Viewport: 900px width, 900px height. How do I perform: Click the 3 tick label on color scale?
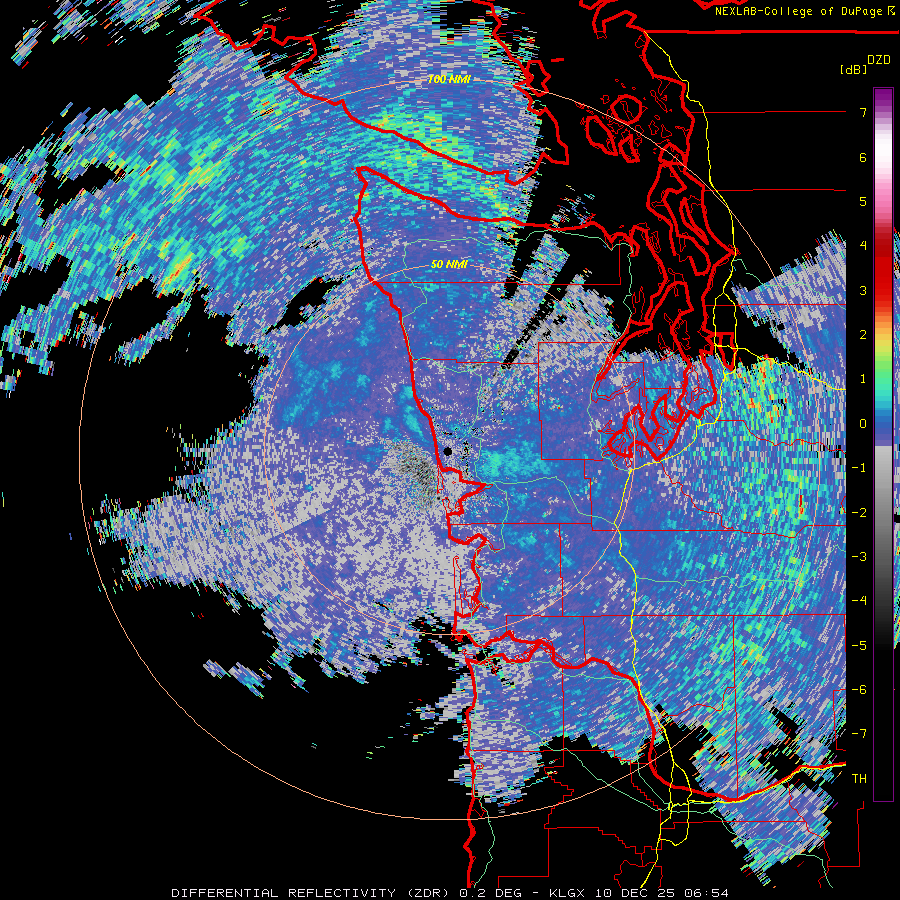point(863,290)
